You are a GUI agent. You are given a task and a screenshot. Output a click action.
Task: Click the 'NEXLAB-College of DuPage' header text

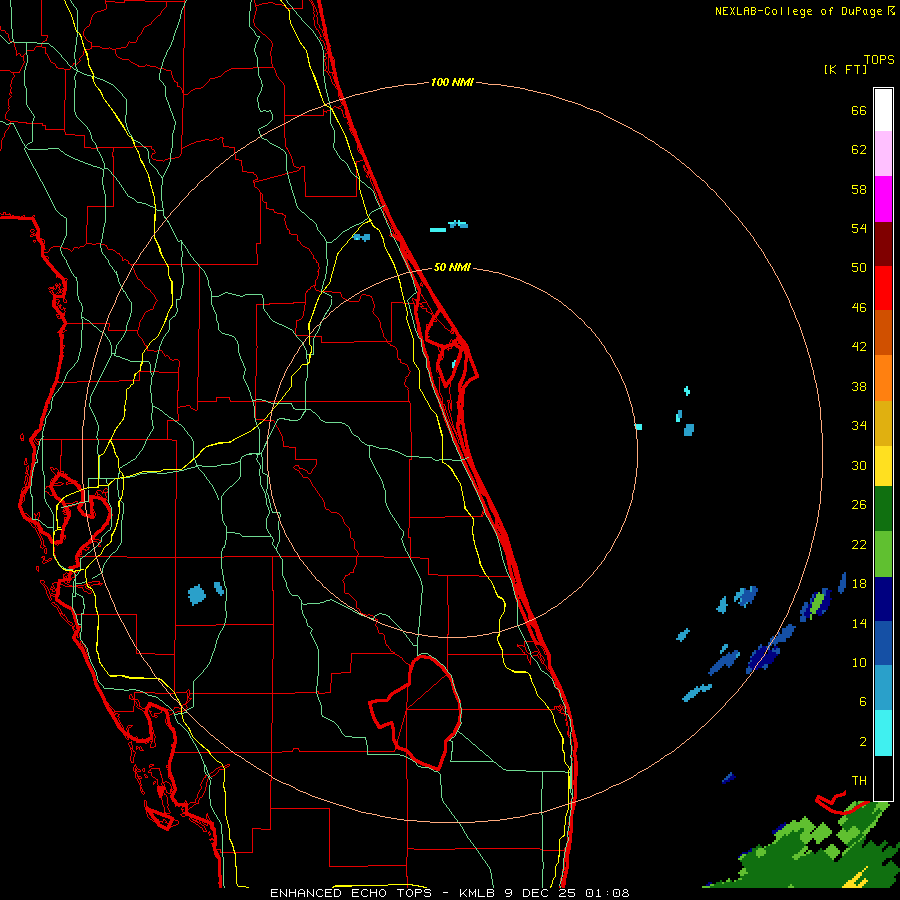pos(798,11)
